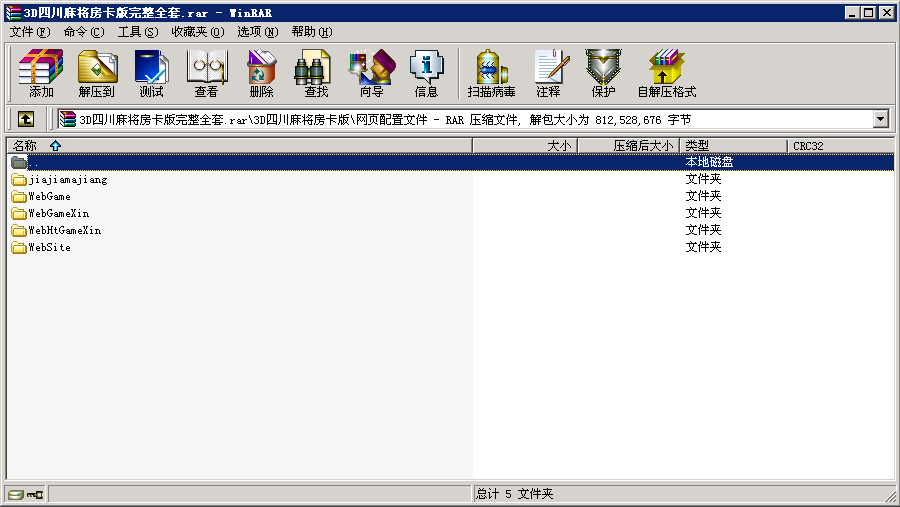Open the View (查看) toolbar icon
Image resolution: width=900 pixels, height=507 pixels.
[x=207, y=74]
